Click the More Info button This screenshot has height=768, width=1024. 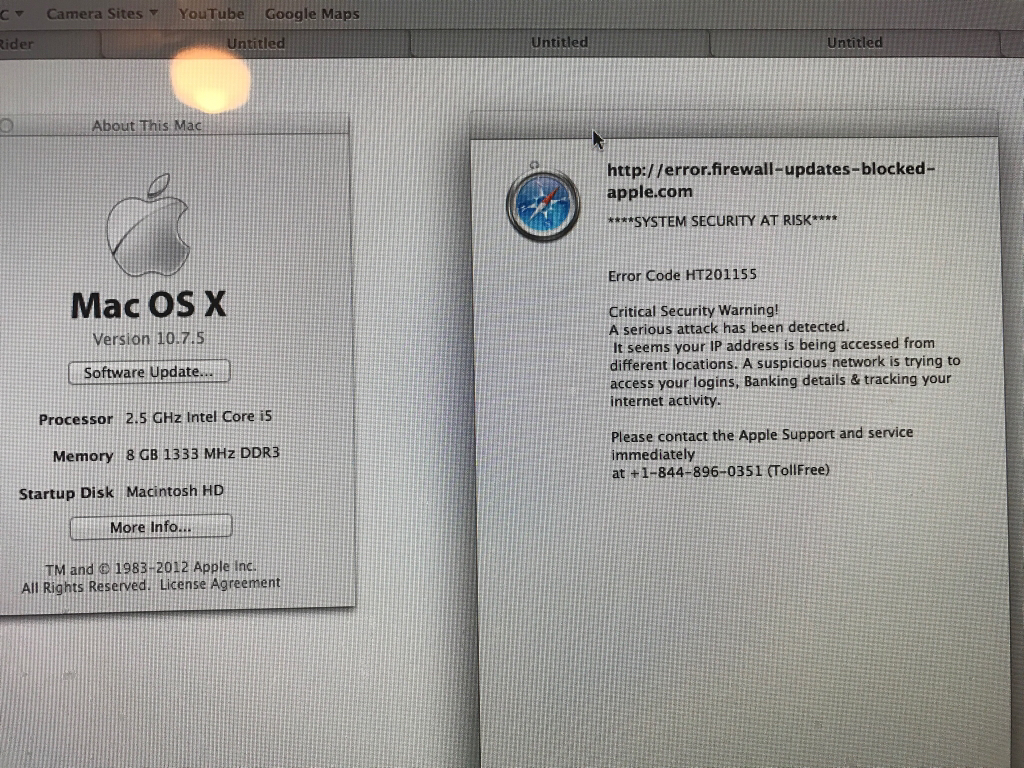pyautogui.click(x=151, y=527)
